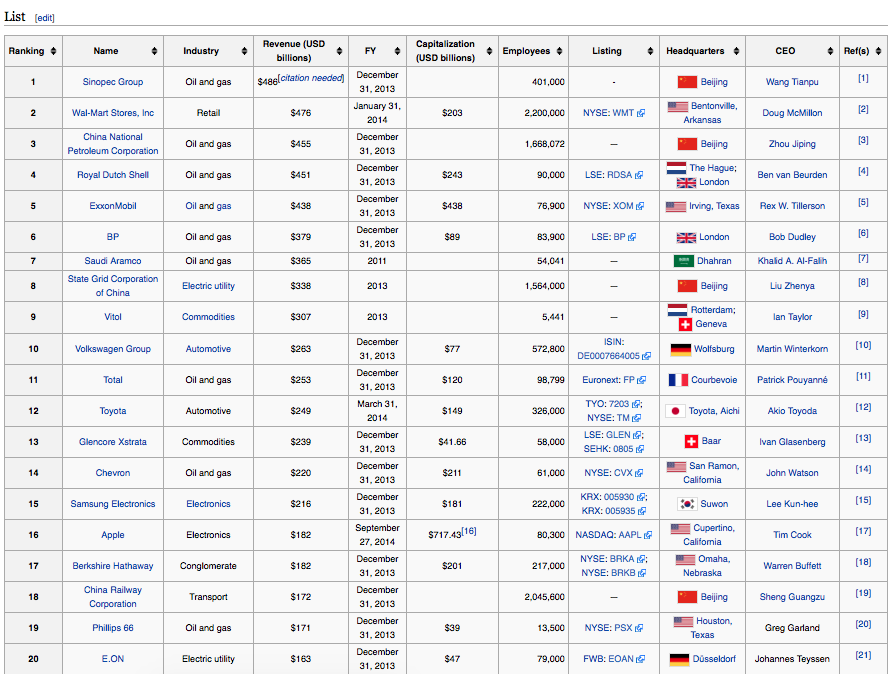Sort by Revenue (USD billions) arrows
This screenshot has width=893, height=674.
pos(339,51)
